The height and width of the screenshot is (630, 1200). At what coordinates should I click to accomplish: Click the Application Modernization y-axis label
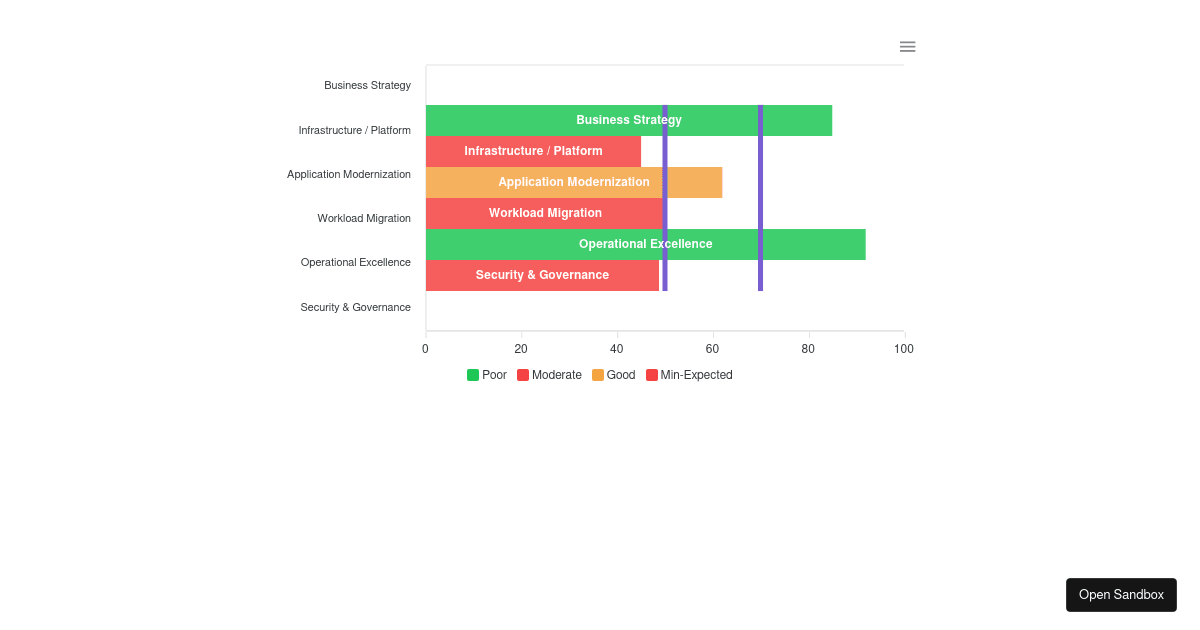click(x=349, y=174)
